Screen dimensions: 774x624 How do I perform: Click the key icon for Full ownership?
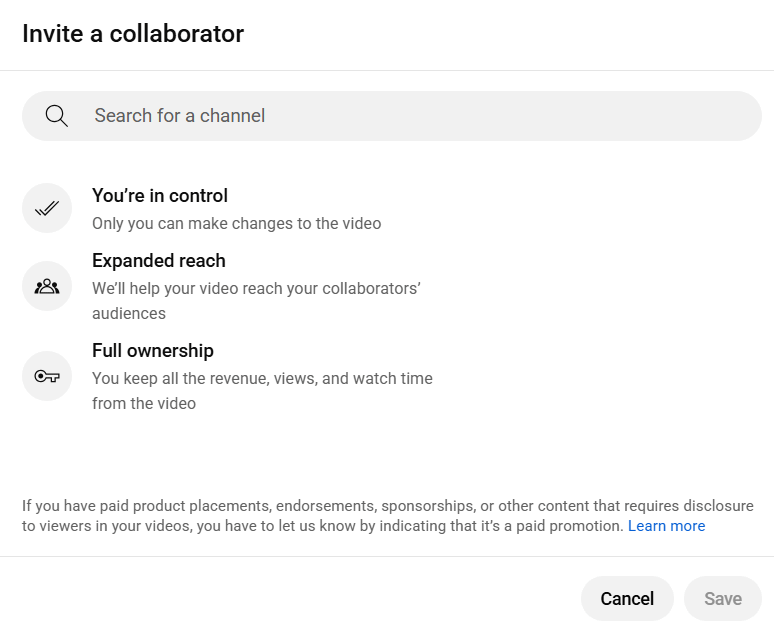point(47,376)
